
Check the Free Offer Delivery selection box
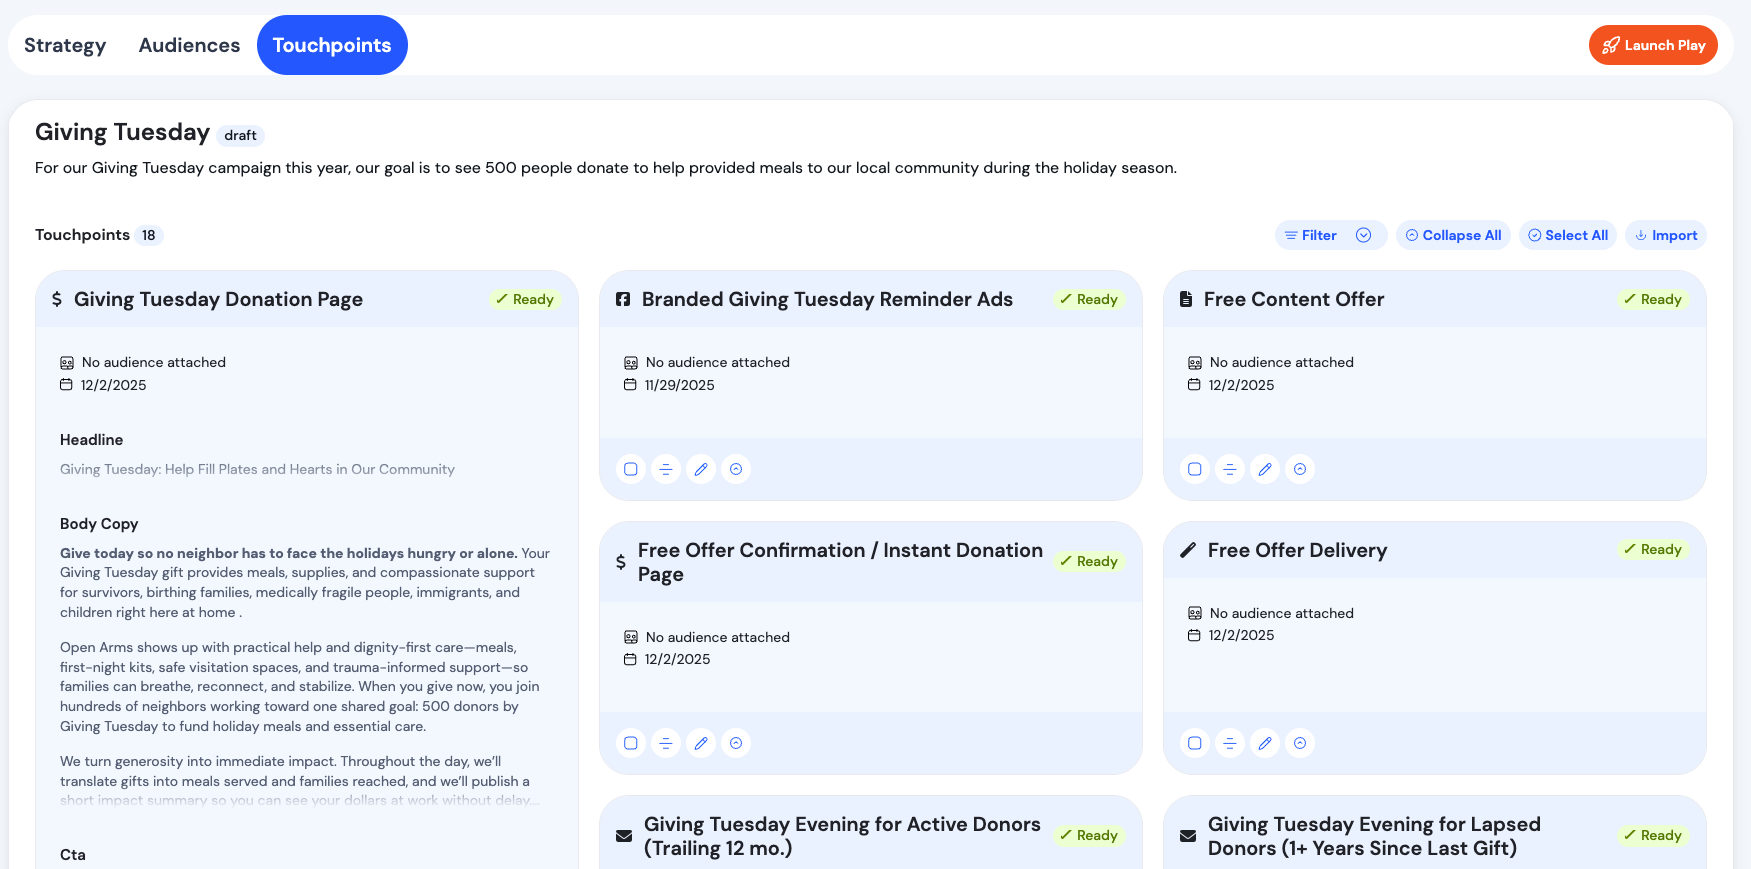pyautogui.click(x=1195, y=743)
